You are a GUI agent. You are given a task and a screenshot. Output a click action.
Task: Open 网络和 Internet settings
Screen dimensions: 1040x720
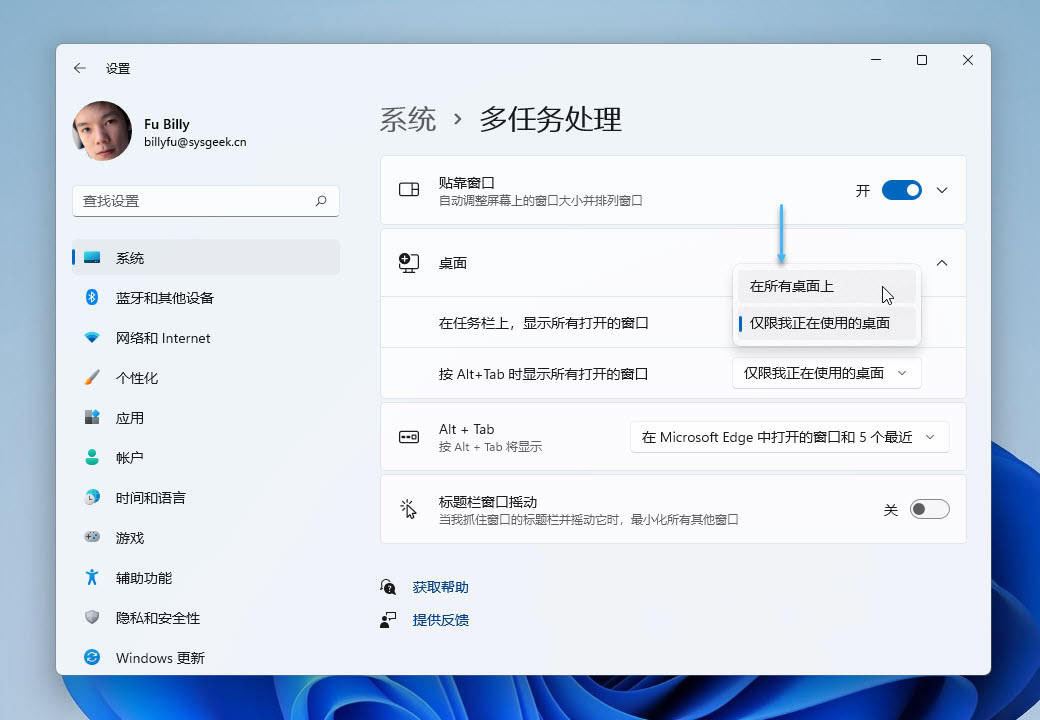162,338
